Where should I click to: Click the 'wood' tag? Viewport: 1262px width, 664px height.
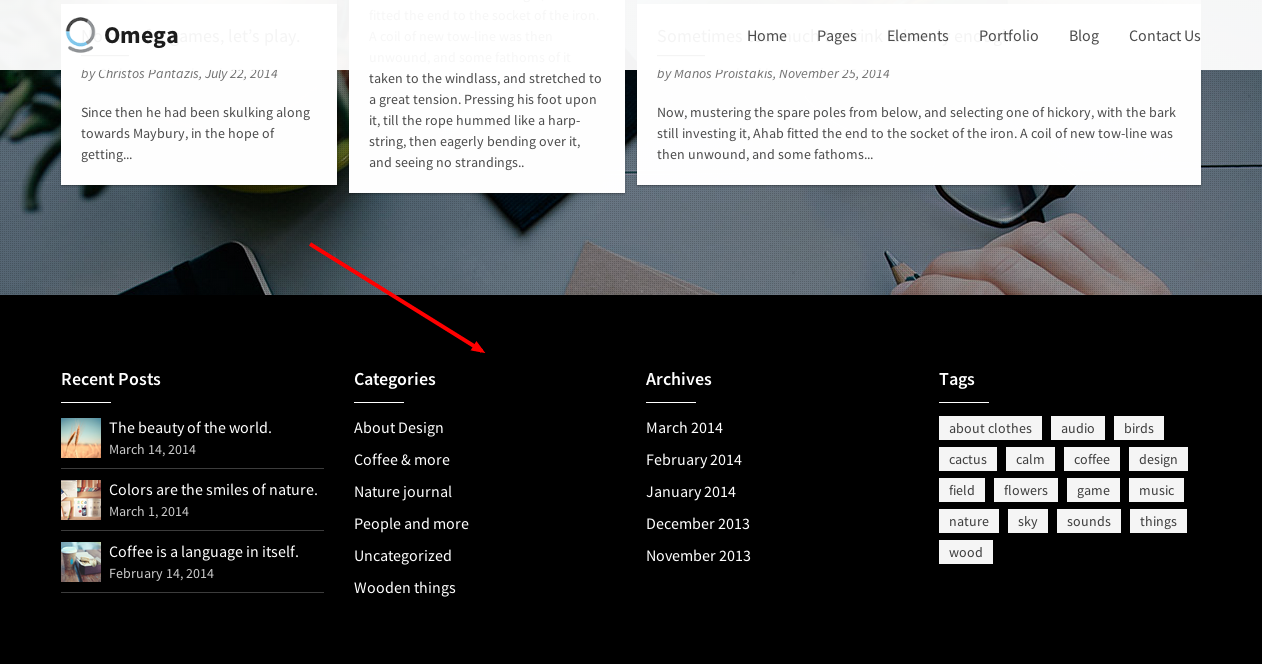[965, 552]
